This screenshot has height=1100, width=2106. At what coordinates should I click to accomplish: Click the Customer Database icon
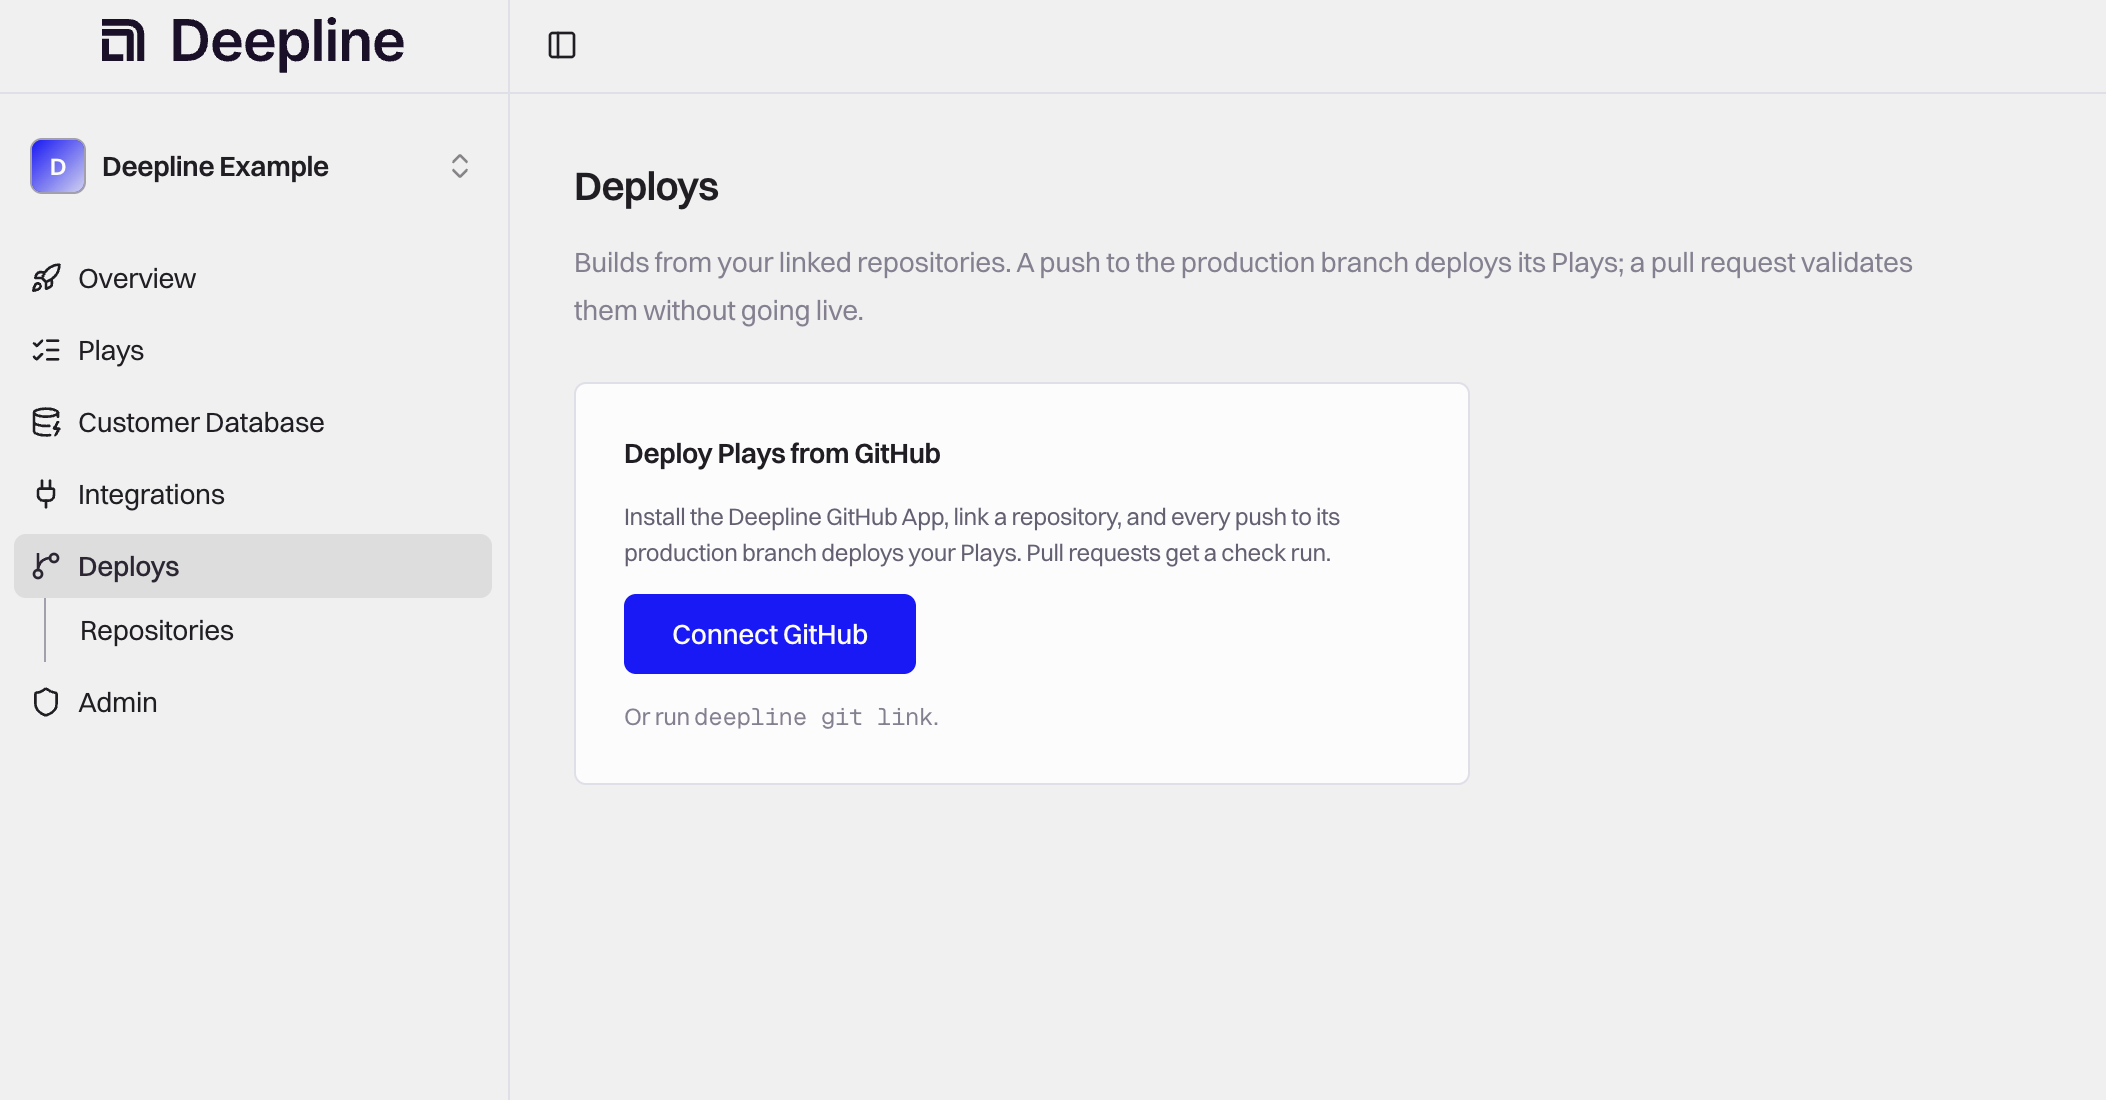coord(46,422)
